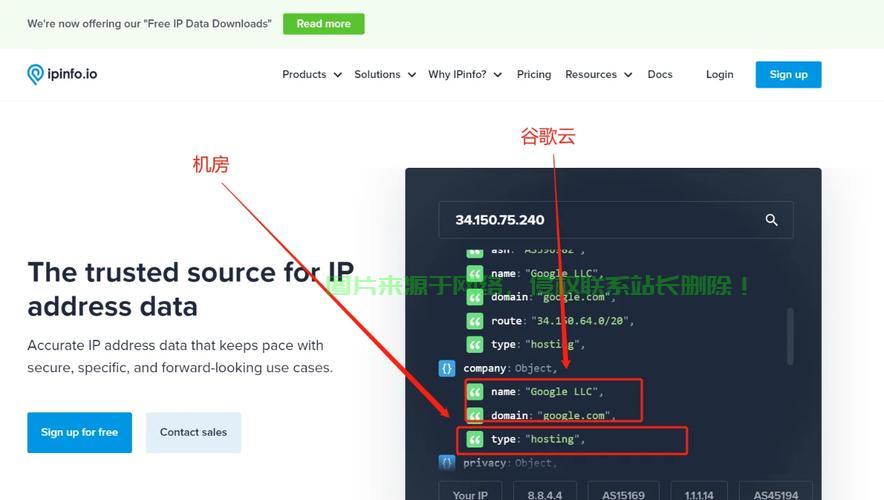Select the AS15169 sample chip
The image size is (884, 500).
click(x=623, y=492)
